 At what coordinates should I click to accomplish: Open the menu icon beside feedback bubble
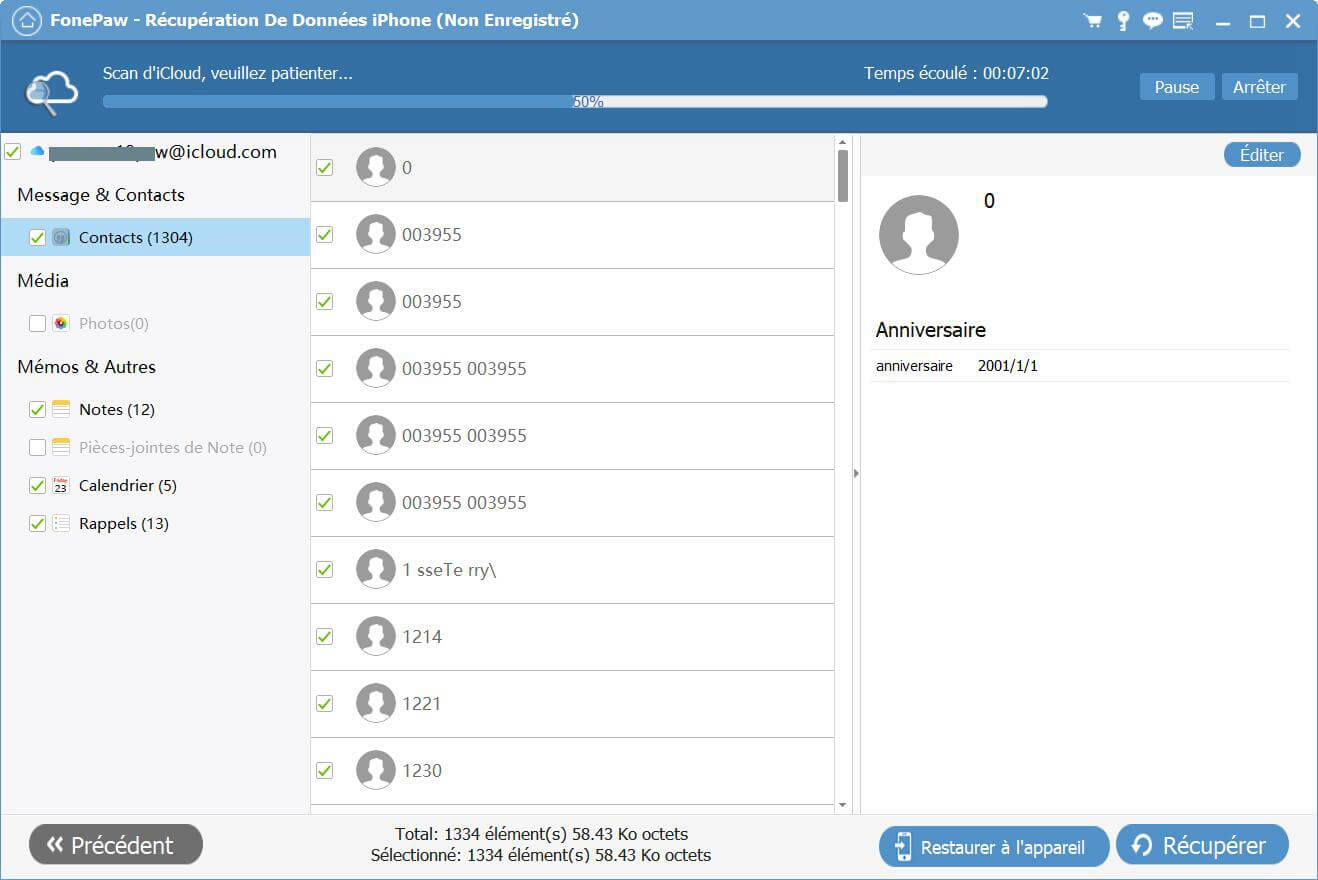(1183, 21)
